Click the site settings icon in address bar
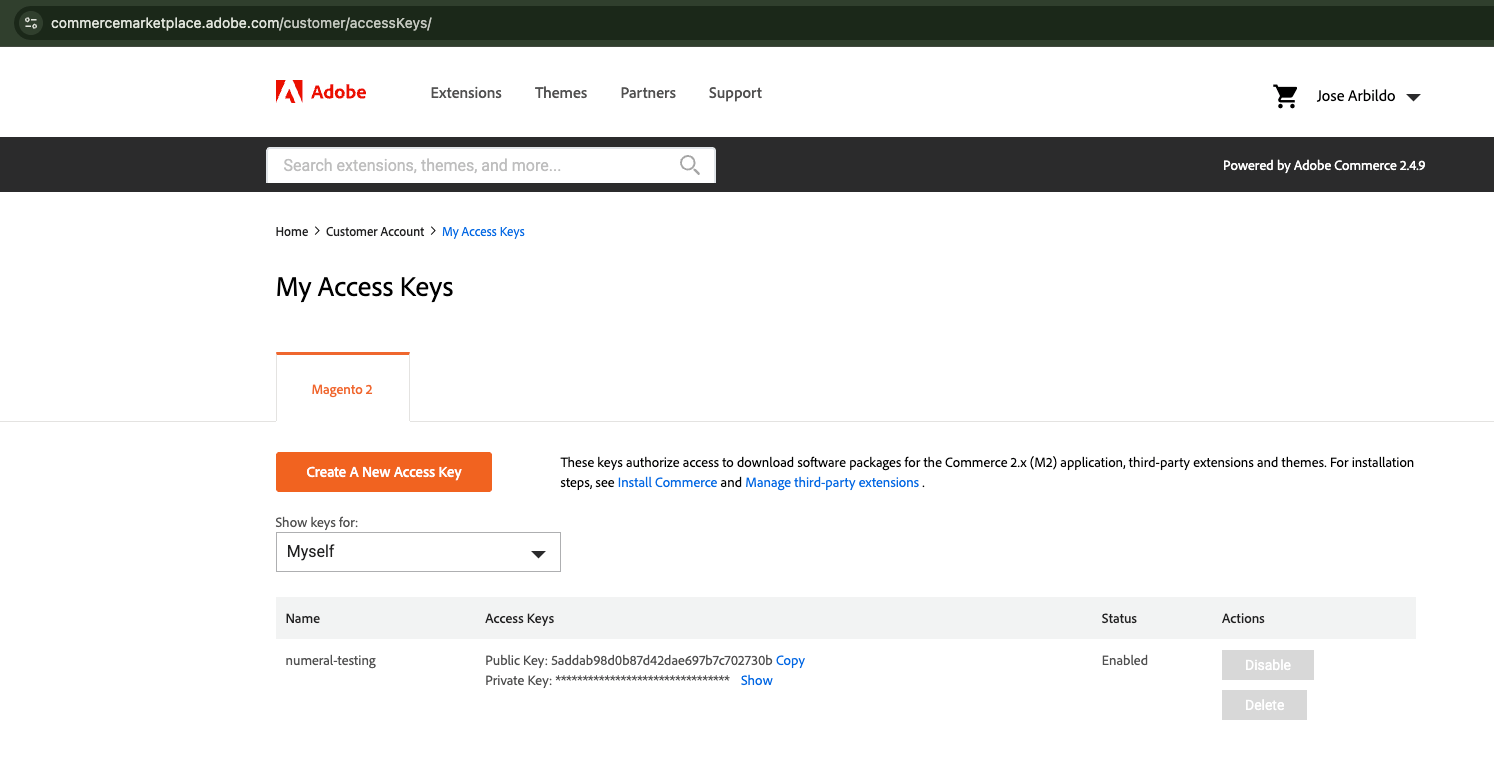The height and width of the screenshot is (757, 1494). [30, 22]
